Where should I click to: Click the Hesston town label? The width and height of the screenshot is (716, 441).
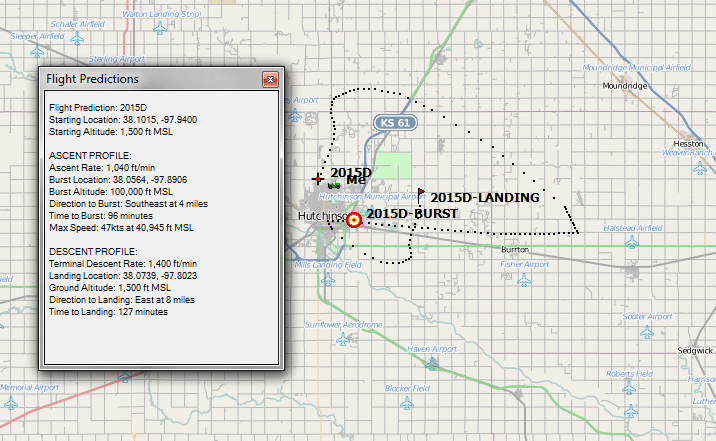(x=688, y=144)
